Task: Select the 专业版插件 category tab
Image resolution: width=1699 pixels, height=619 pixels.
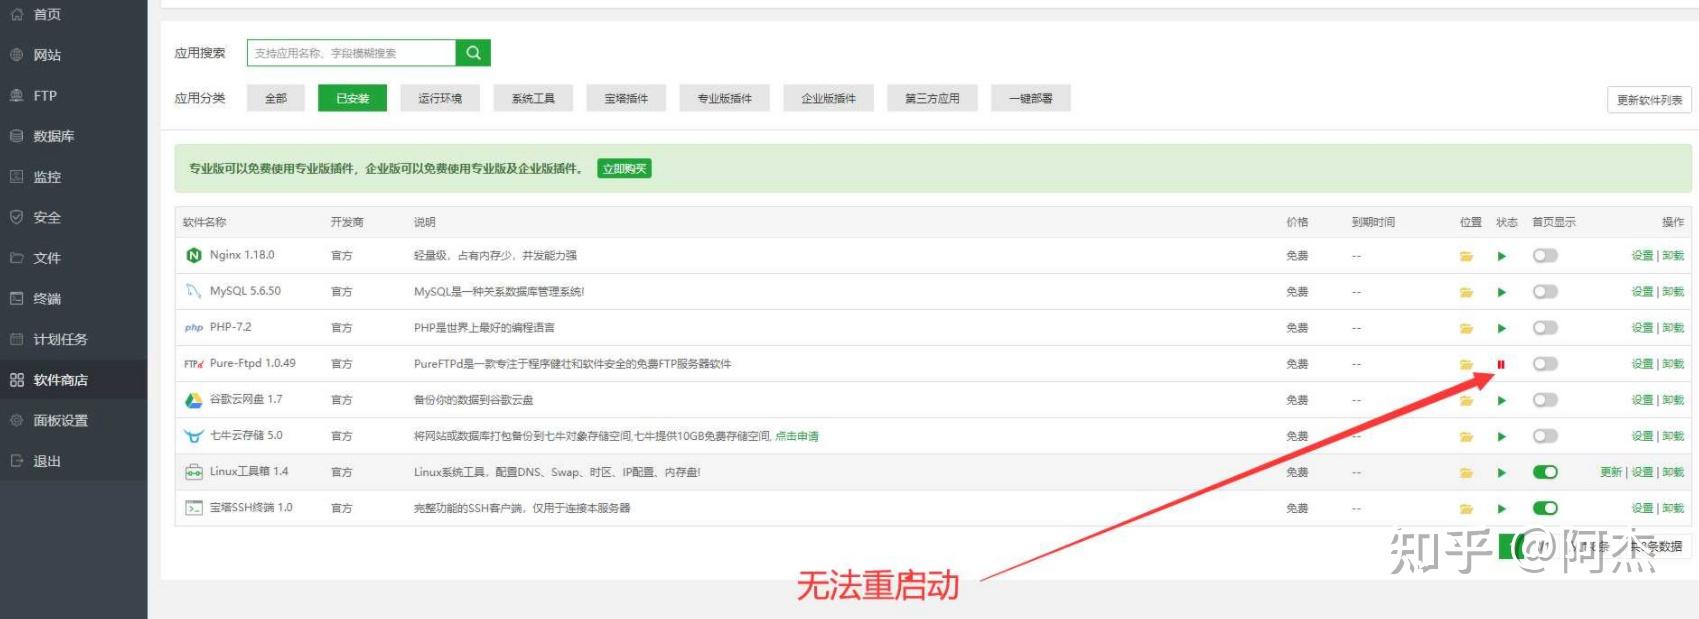Action: coord(725,98)
